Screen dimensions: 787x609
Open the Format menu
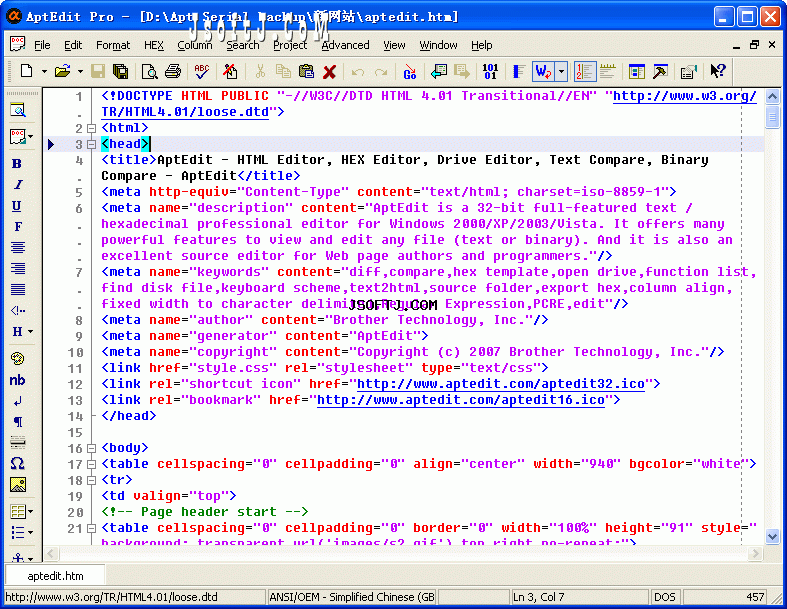point(113,45)
